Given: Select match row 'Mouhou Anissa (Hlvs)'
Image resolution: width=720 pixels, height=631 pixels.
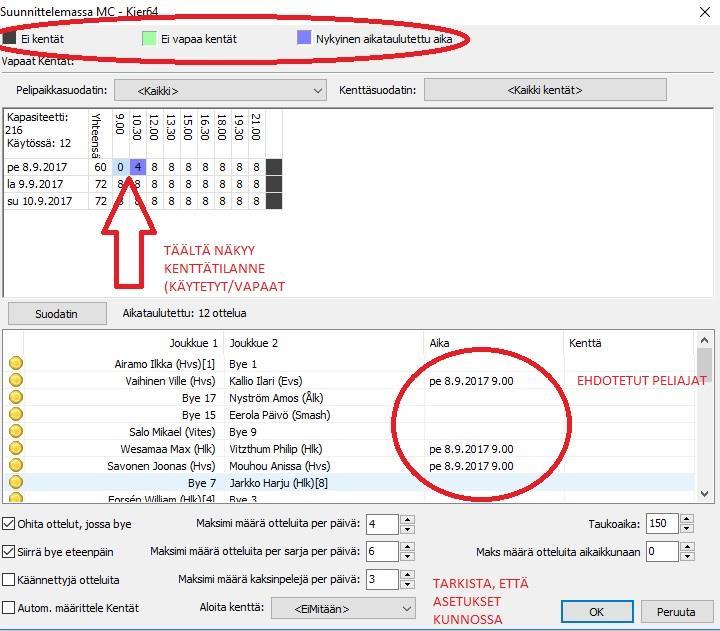Looking at the screenshot, I should [280, 466].
